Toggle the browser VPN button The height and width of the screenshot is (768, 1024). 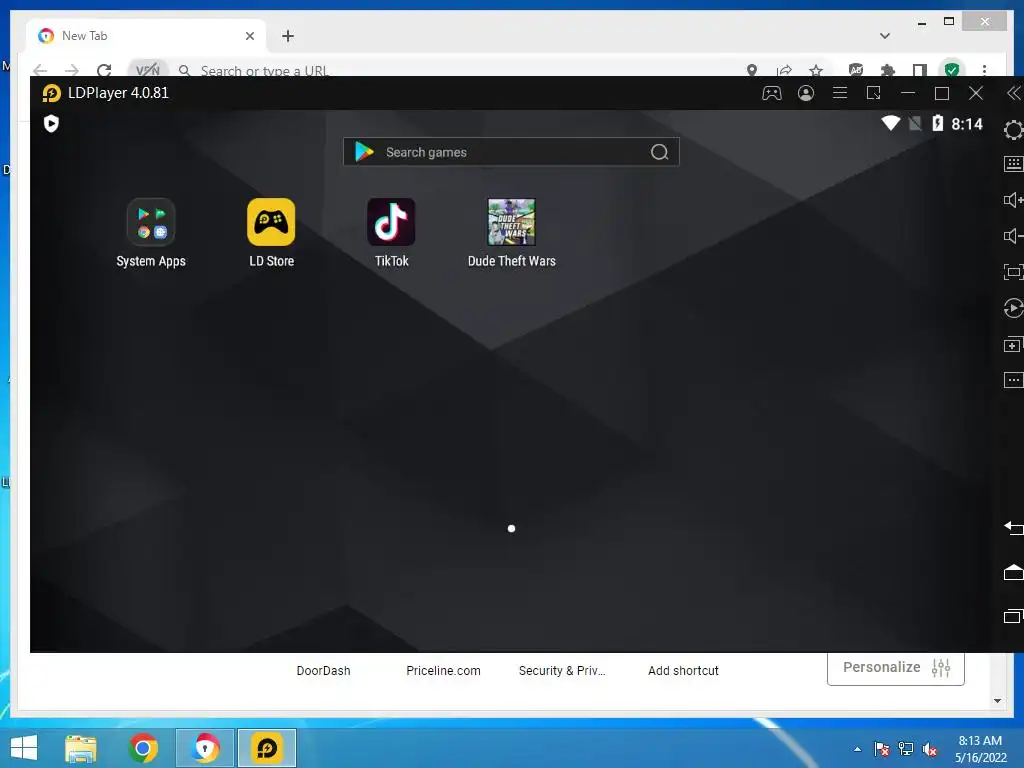[x=148, y=69]
